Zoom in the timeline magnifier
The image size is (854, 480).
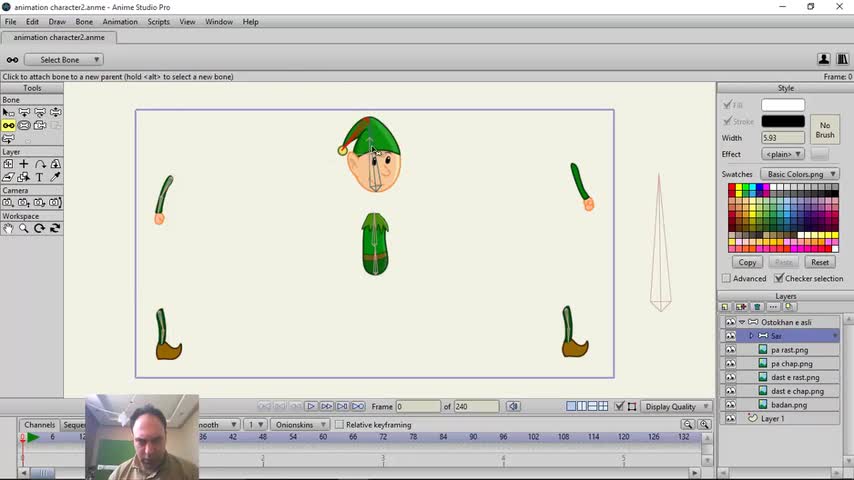(x=704, y=424)
